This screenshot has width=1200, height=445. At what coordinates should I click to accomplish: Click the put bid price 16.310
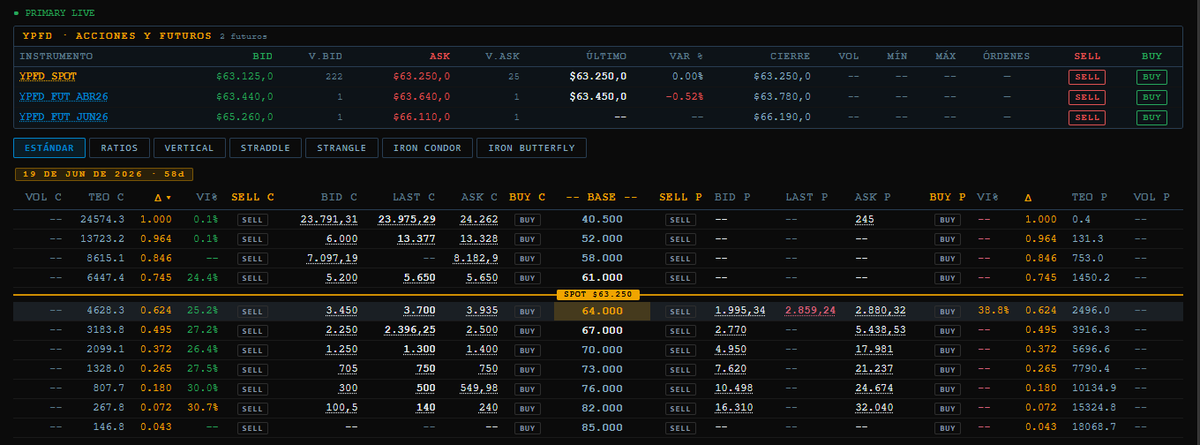tap(735, 407)
